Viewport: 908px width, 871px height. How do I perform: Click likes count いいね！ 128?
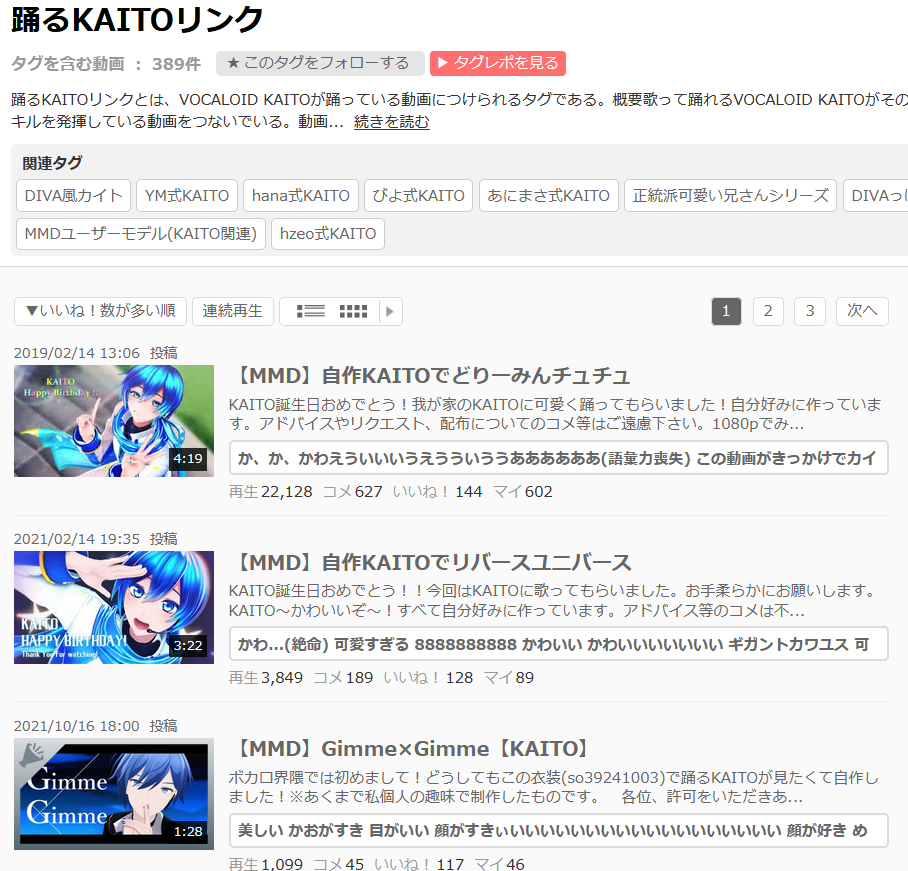(x=428, y=678)
